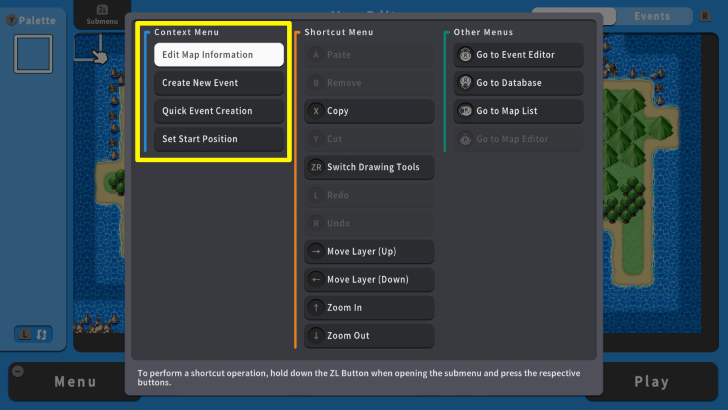Open Quick Event Creation
This screenshot has width=728, height=410.
pos(219,111)
